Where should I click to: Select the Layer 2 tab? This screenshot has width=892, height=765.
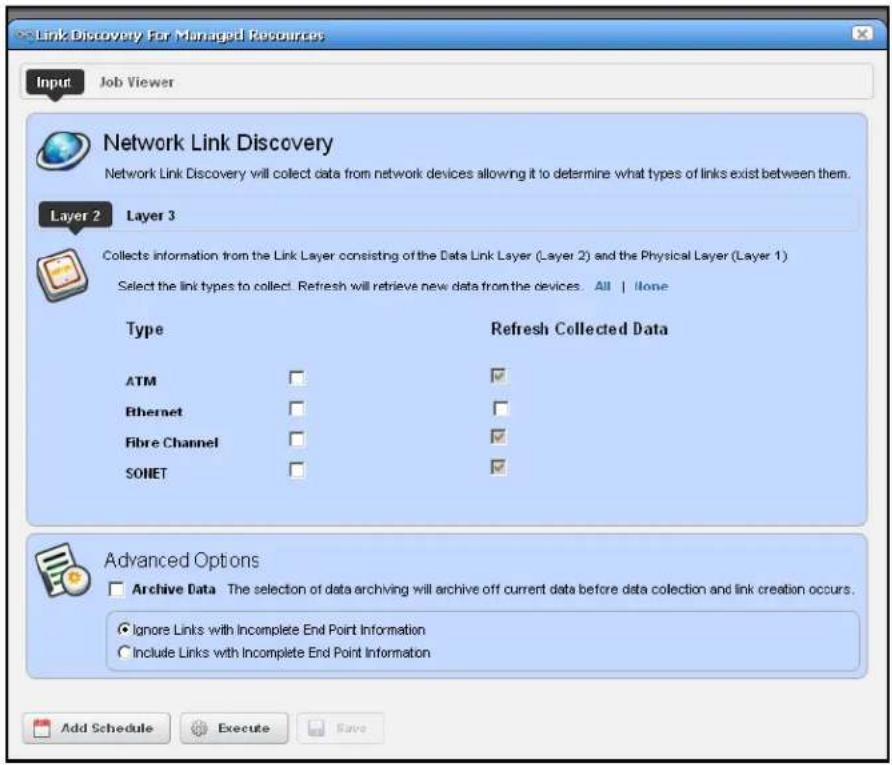[x=75, y=216]
